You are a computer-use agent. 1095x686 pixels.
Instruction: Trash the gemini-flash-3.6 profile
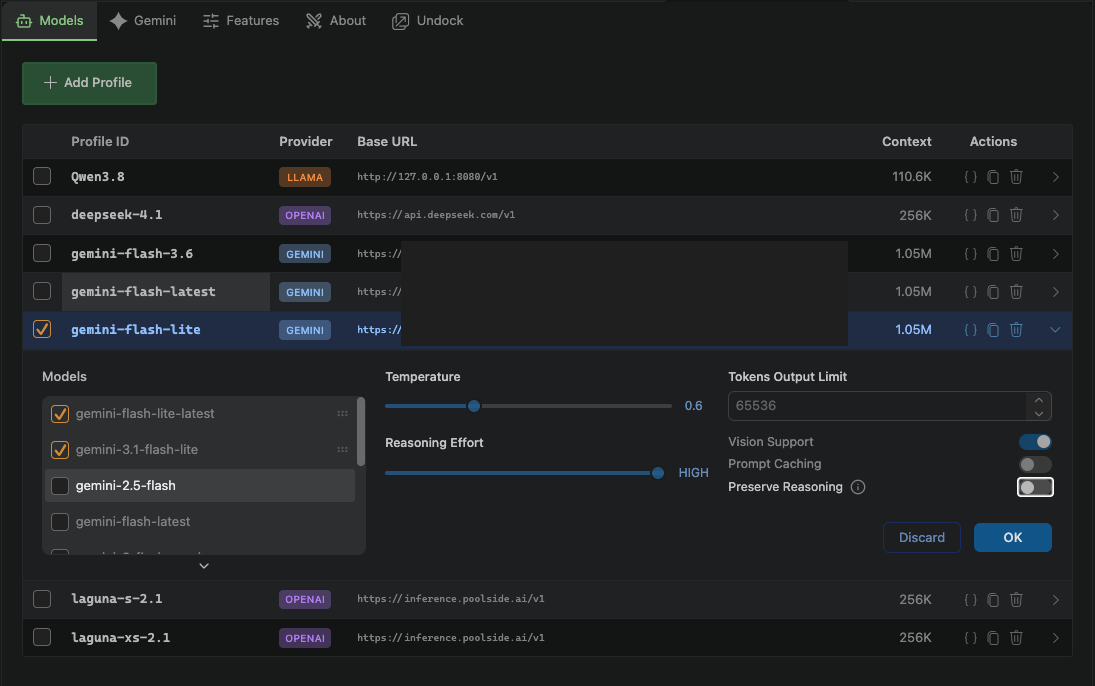pyautogui.click(x=1016, y=254)
